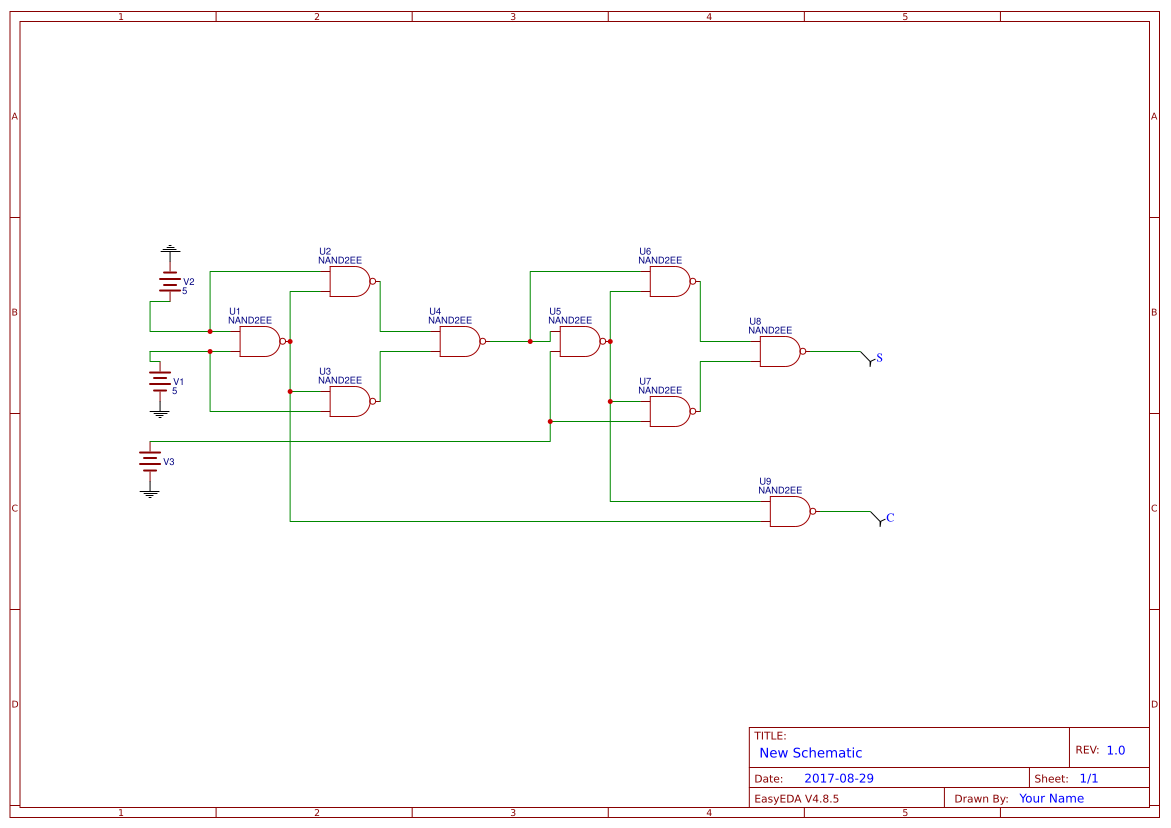Click the ground symbol above V2
This screenshot has width=1171, height=828.
(x=170, y=249)
